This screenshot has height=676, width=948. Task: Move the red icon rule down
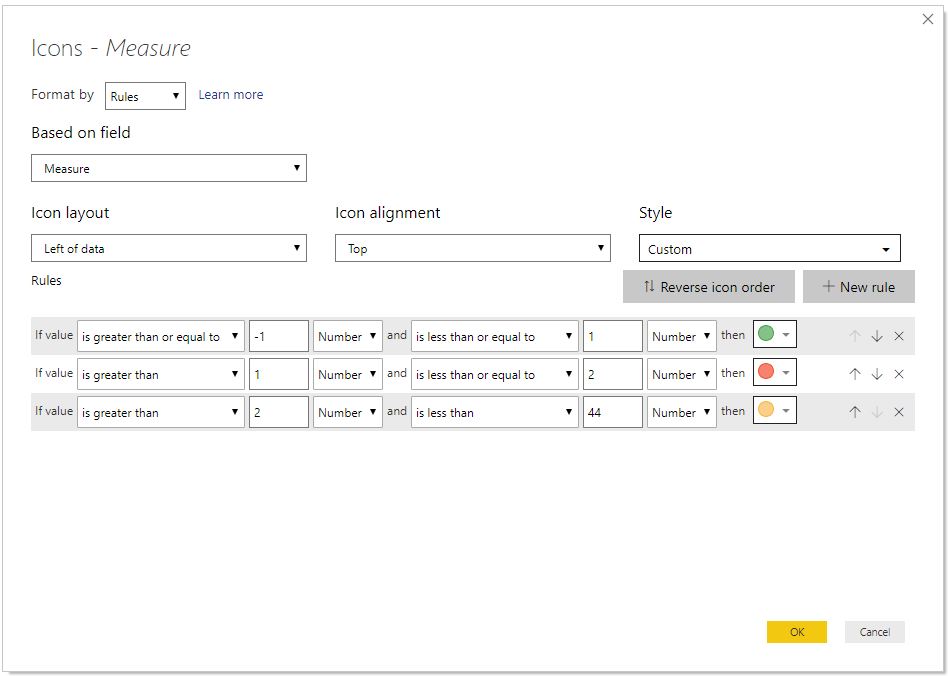click(x=877, y=374)
